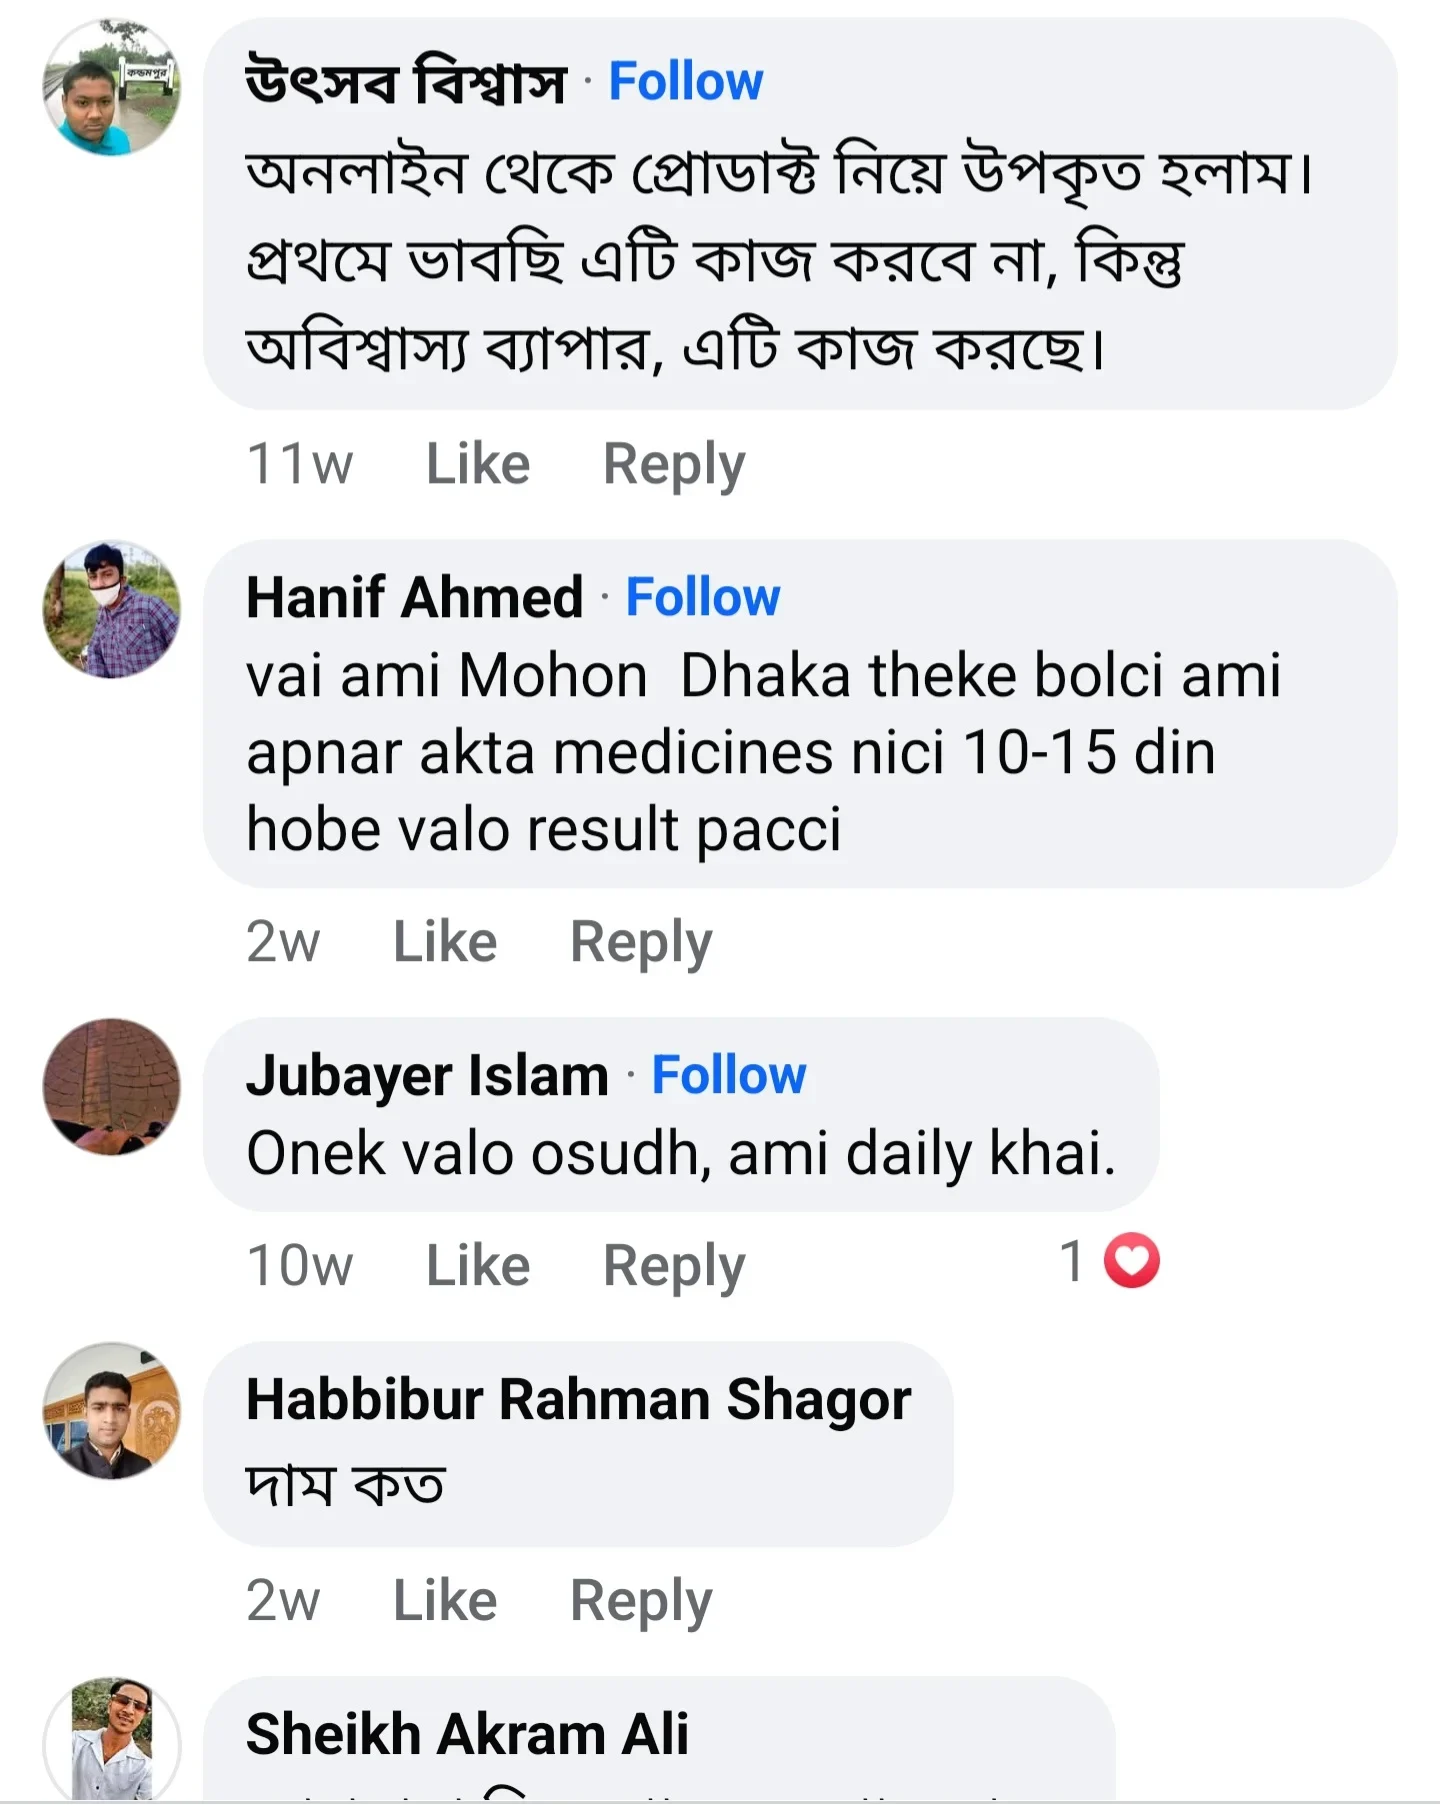Like Jubayer Islam's comment
1440x1805 pixels.
coord(477,1264)
